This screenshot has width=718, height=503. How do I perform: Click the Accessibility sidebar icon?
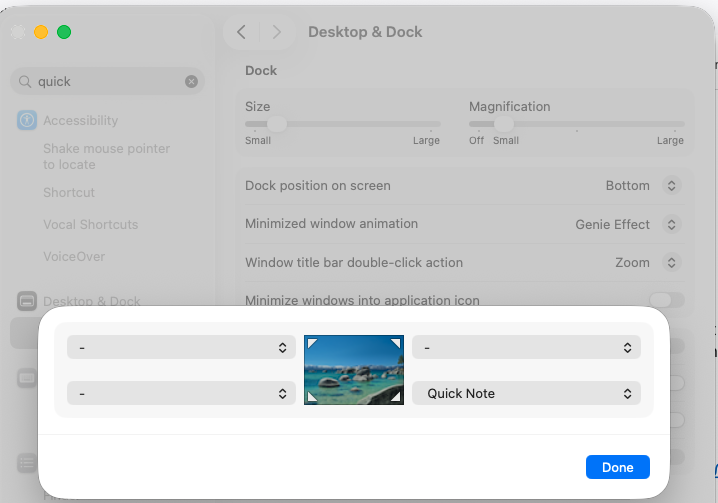pos(27,121)
